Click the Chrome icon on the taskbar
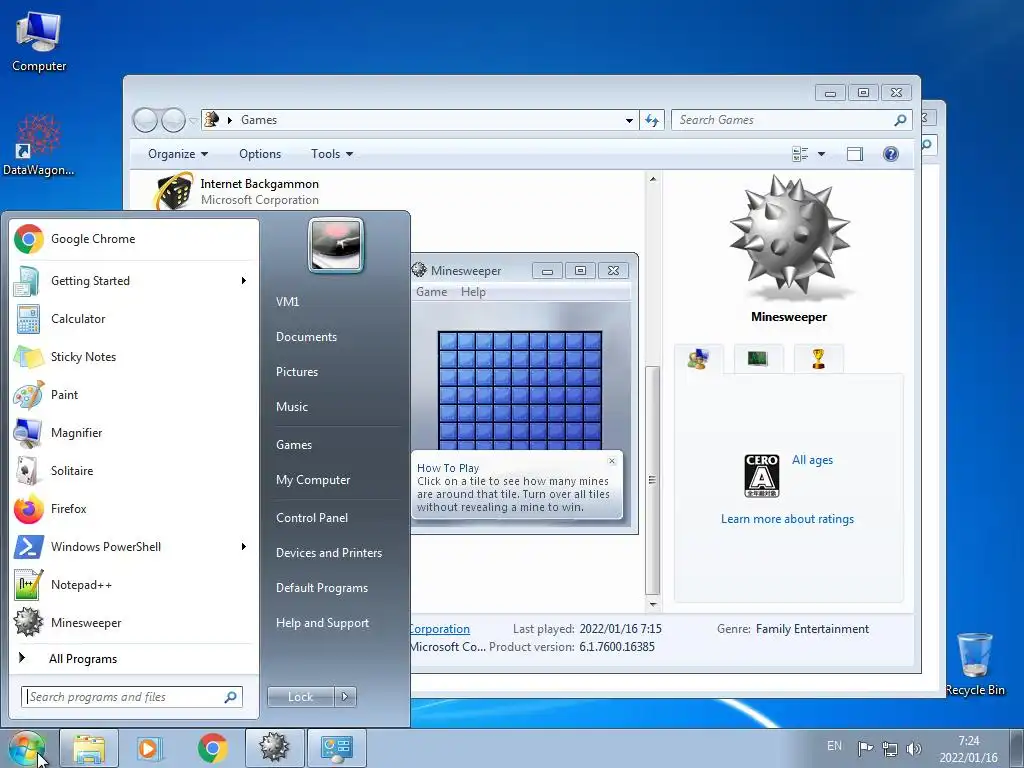 pyautogui.click(x=212, y=748)
